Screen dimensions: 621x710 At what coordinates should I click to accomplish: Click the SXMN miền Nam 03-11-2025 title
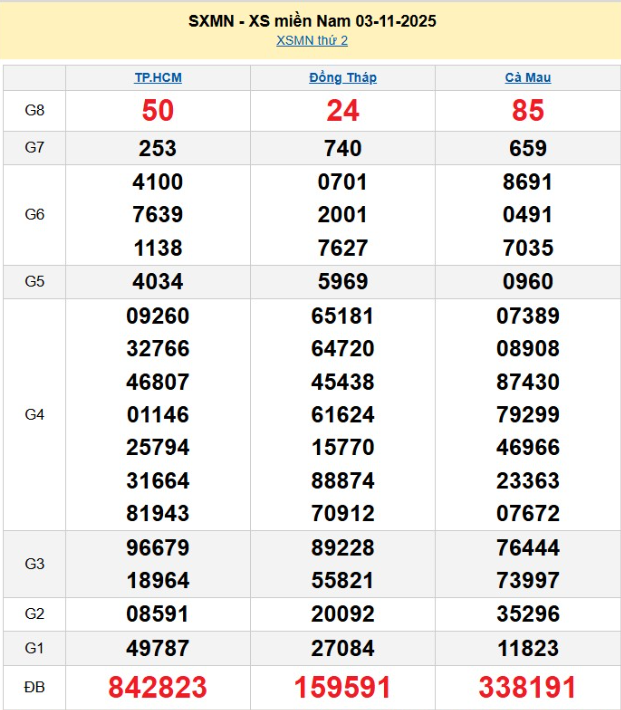click(311, 21)
